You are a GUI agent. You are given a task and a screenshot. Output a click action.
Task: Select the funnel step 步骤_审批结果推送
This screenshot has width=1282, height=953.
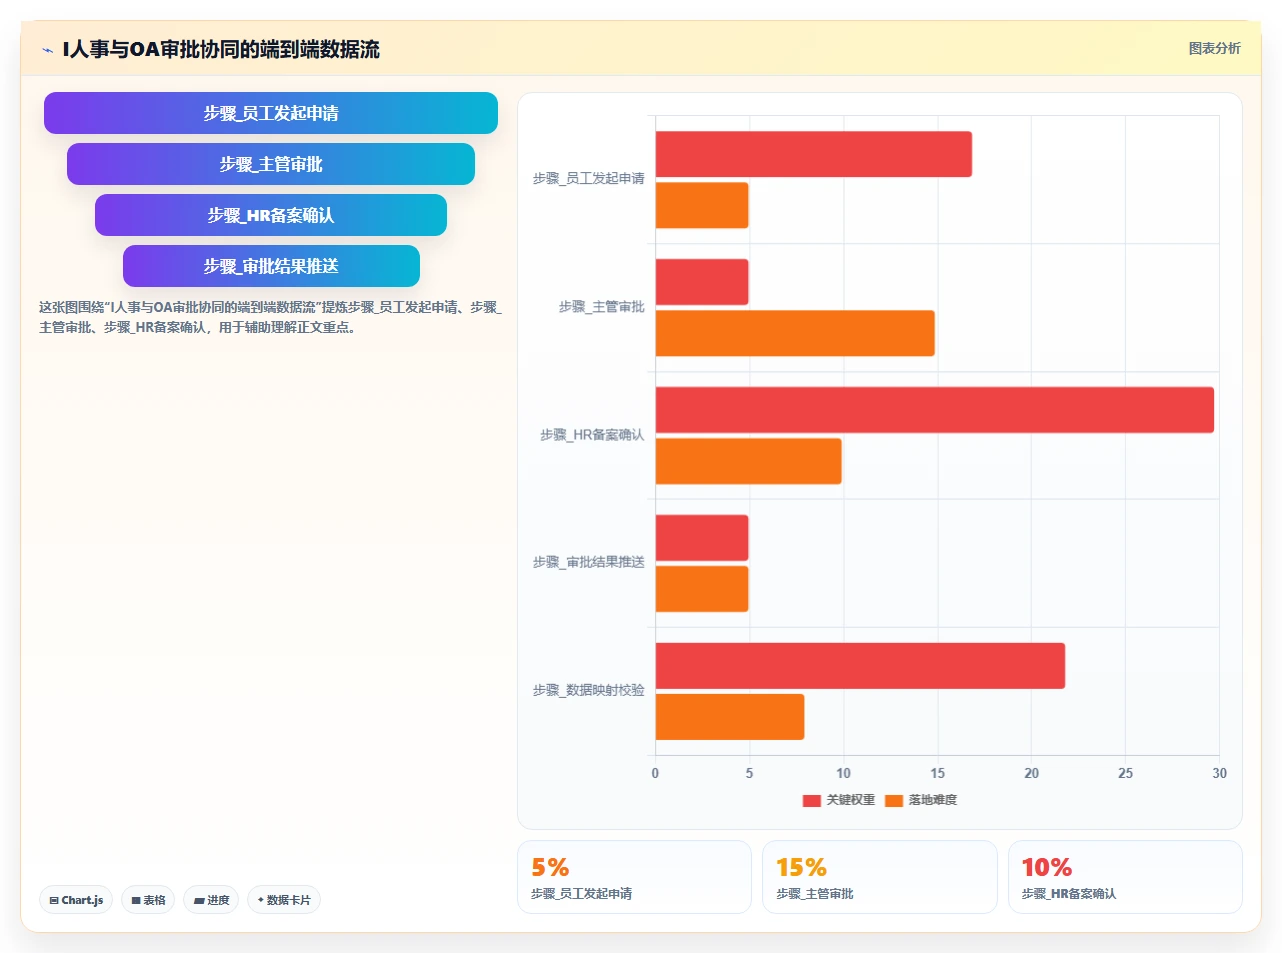pyautogui.click(x=271, y=266)
